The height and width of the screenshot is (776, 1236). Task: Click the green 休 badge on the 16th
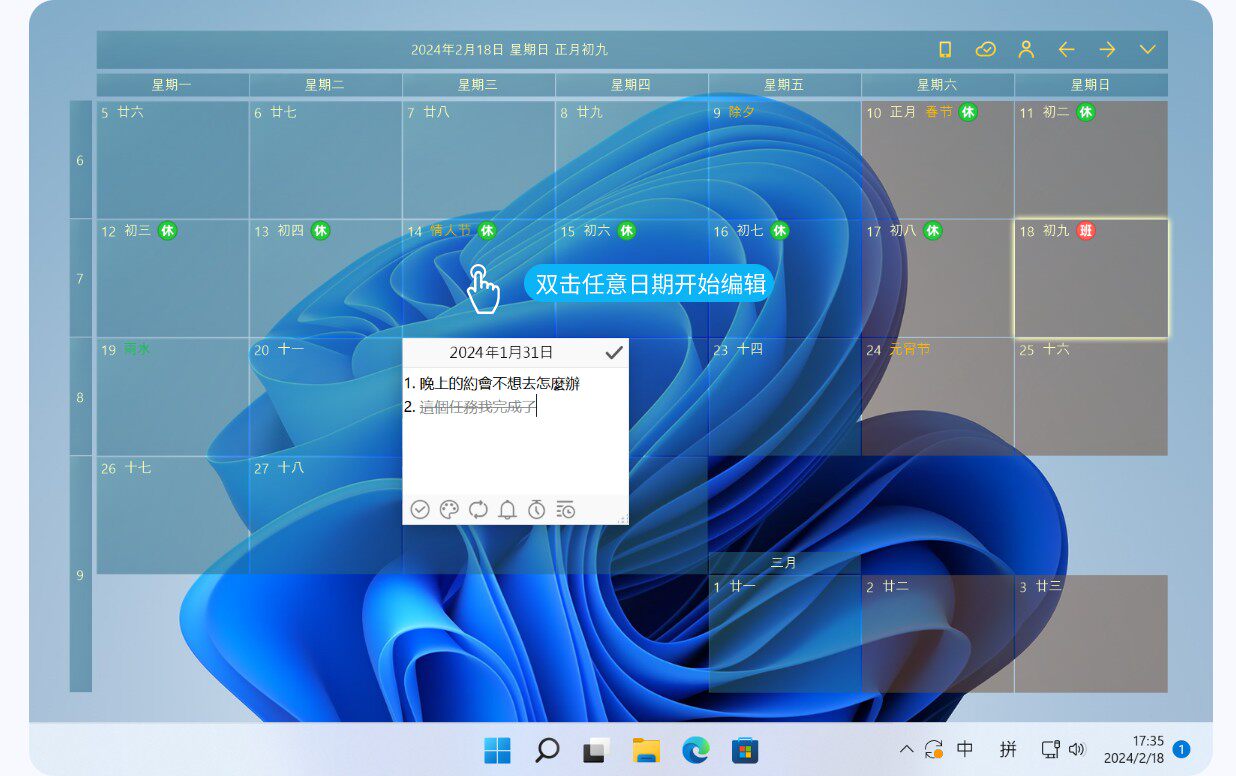[x=780, y=231]
